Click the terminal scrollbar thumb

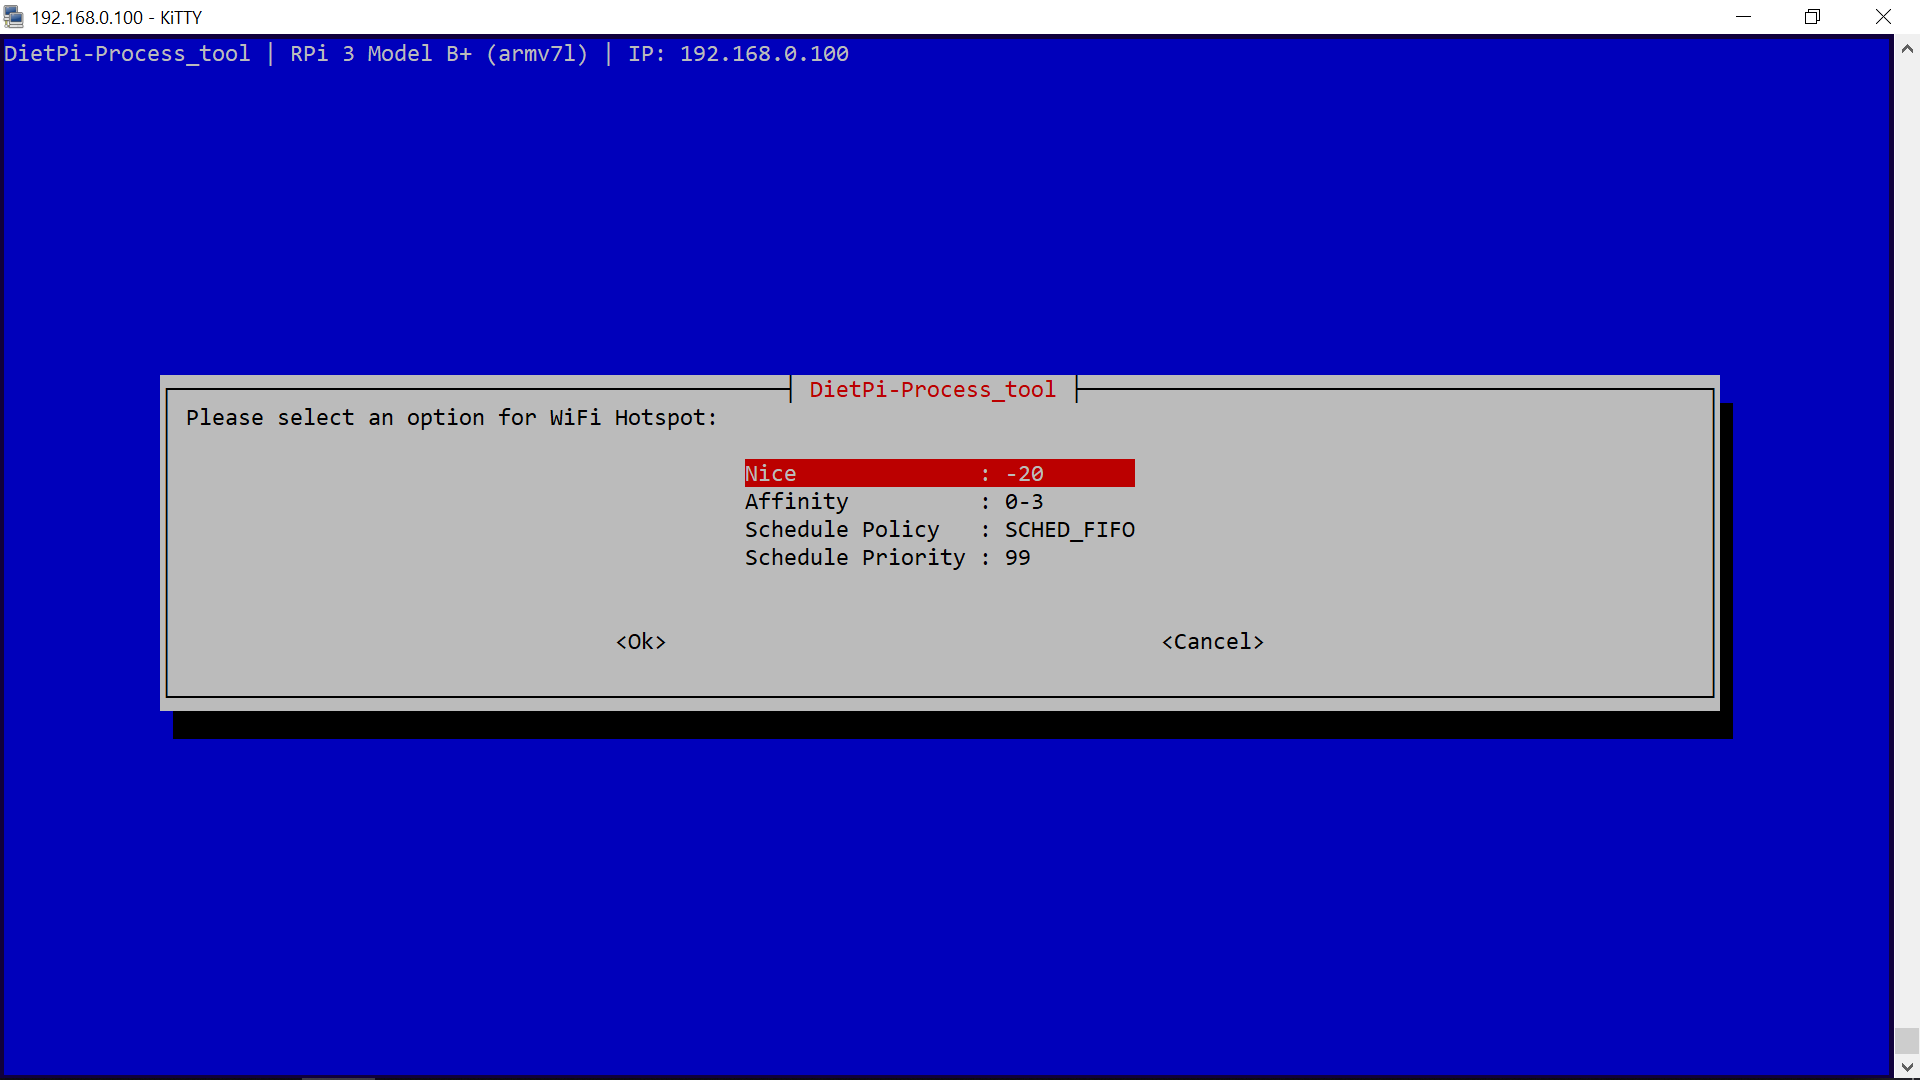tap(1906, 1040)
